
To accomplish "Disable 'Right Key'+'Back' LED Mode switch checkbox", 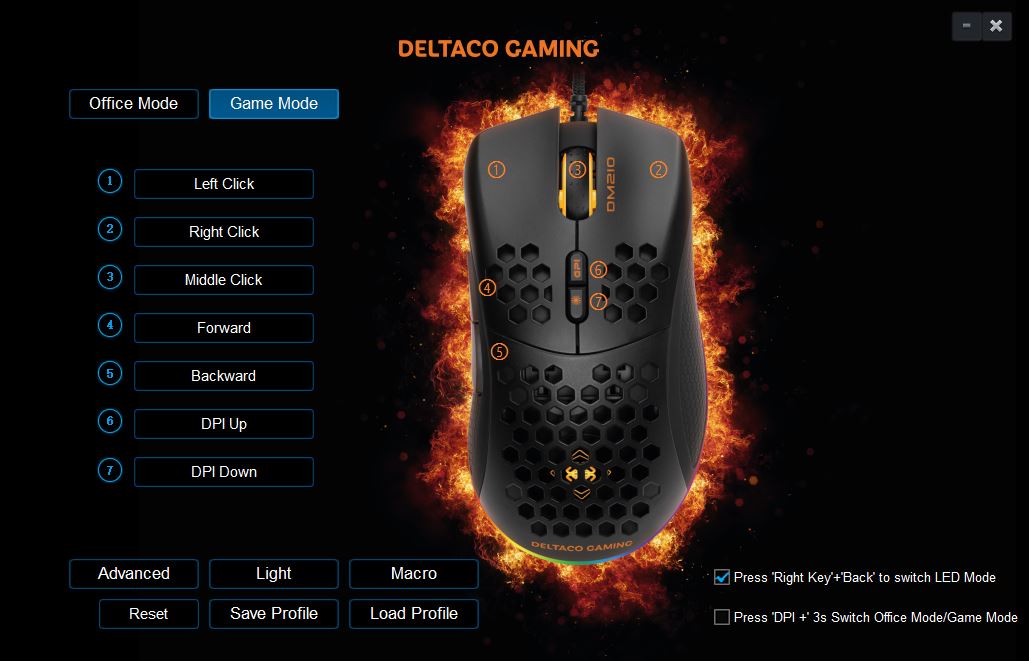I will 722,578.
